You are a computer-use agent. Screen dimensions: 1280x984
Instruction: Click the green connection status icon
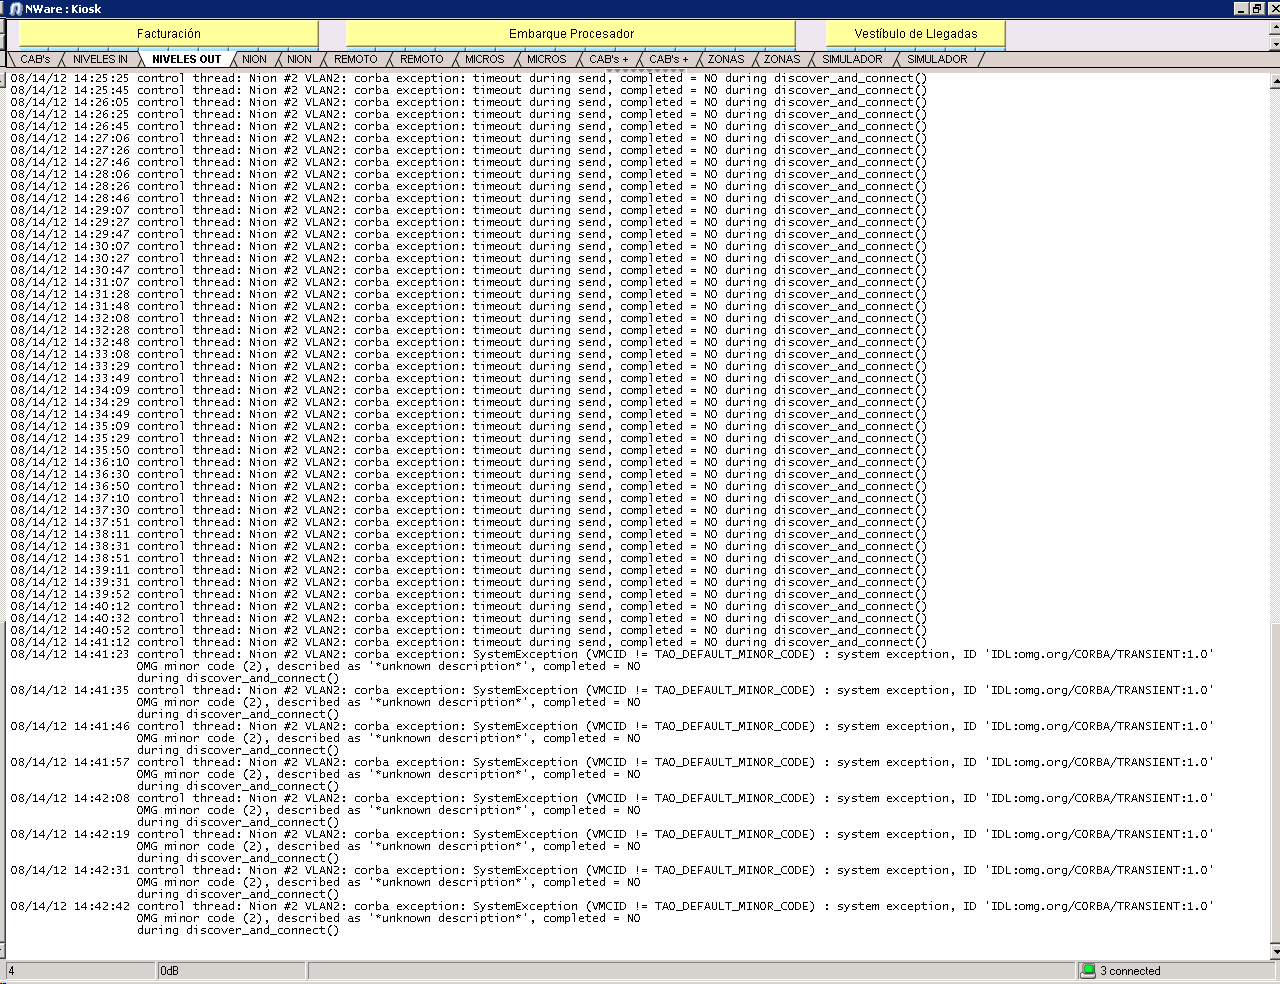[x=1088, y=970]
